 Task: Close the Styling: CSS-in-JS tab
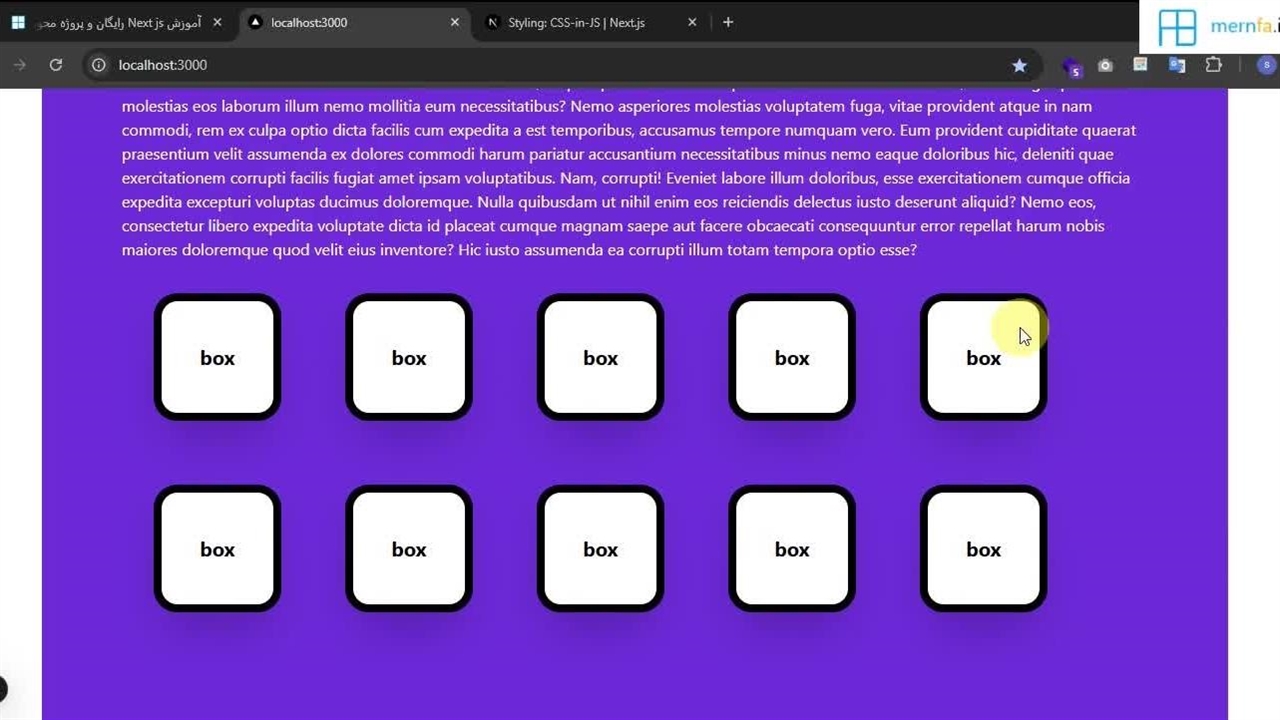coord(692,22)
